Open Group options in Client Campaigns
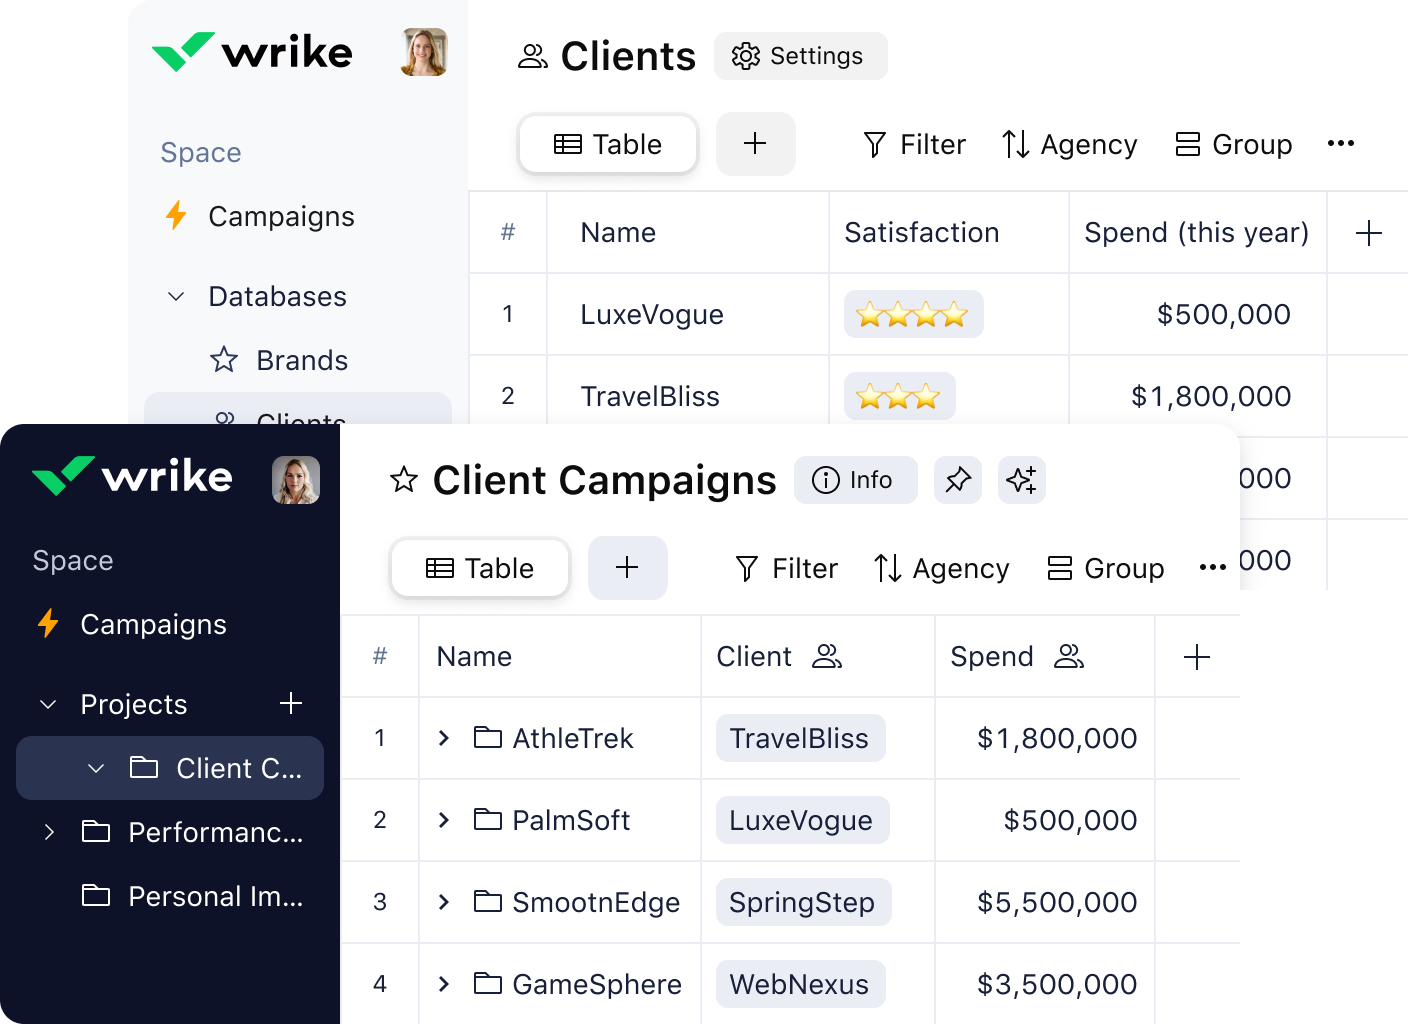The image size is (1408, 1024). 1105,569
